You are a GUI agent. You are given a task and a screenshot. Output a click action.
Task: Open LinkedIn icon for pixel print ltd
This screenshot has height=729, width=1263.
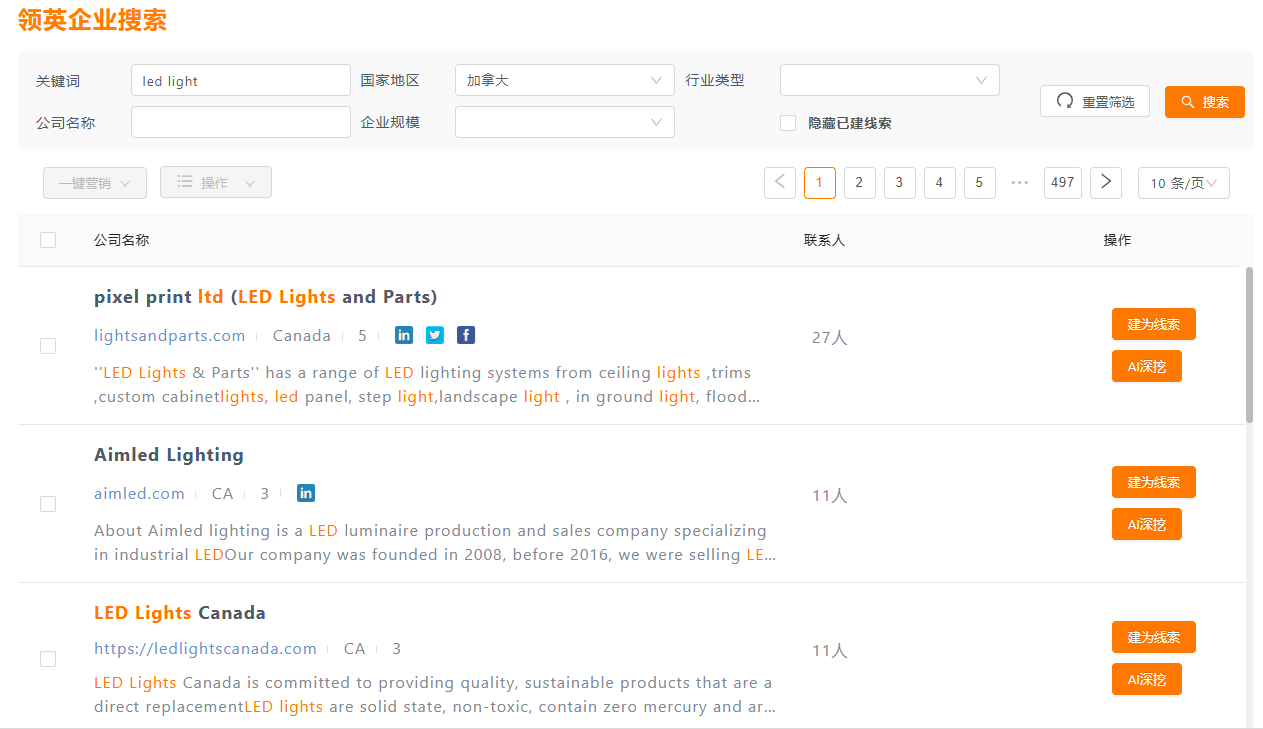[x=404, y=335]
